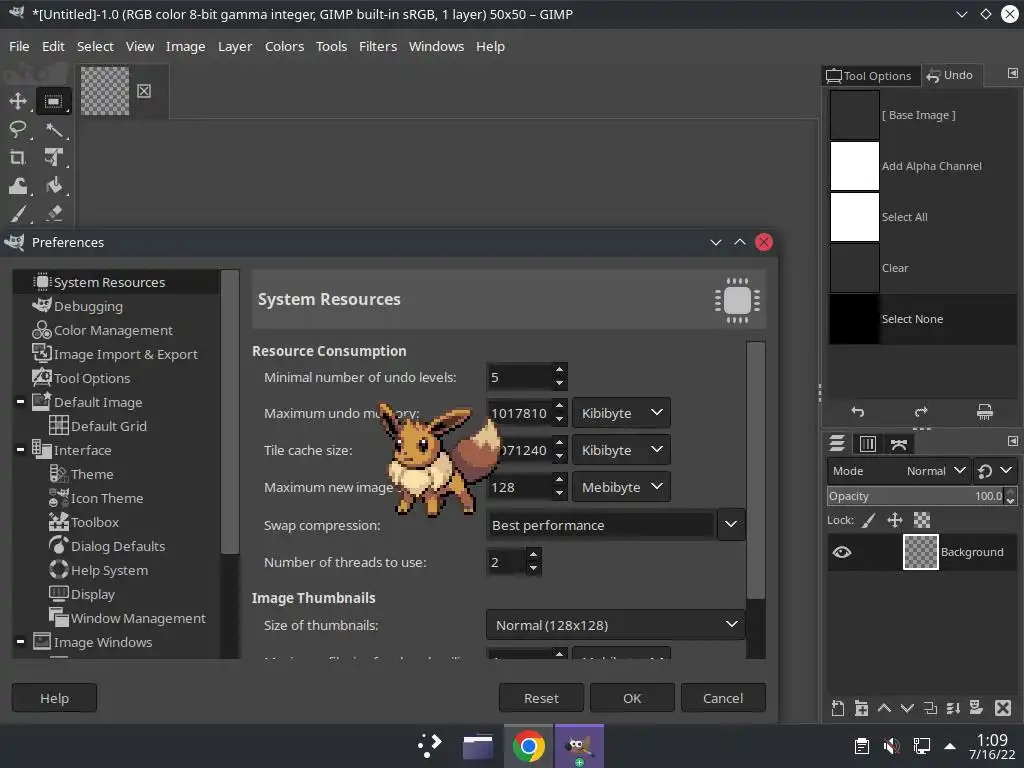Toggle lock alpha channel icon
This screenshot has height=768, width=1024.
pos(921,520)
